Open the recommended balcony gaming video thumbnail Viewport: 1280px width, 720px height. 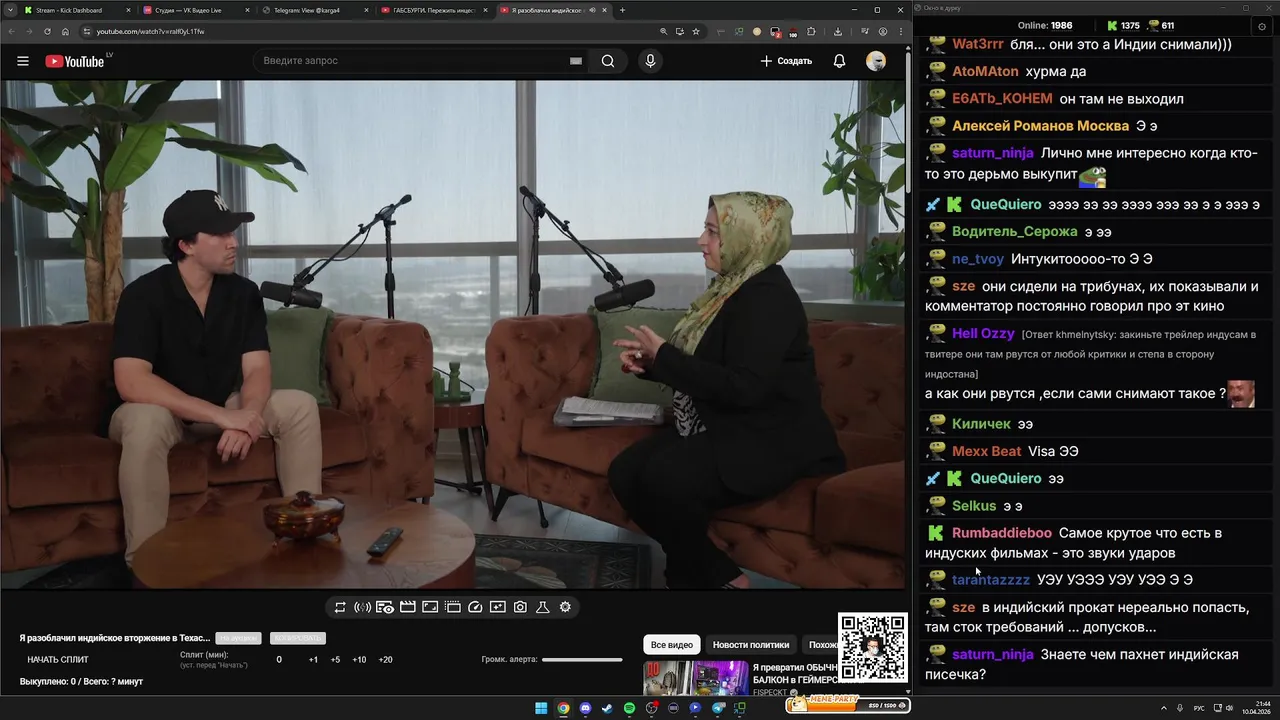(x=696, y=678)
